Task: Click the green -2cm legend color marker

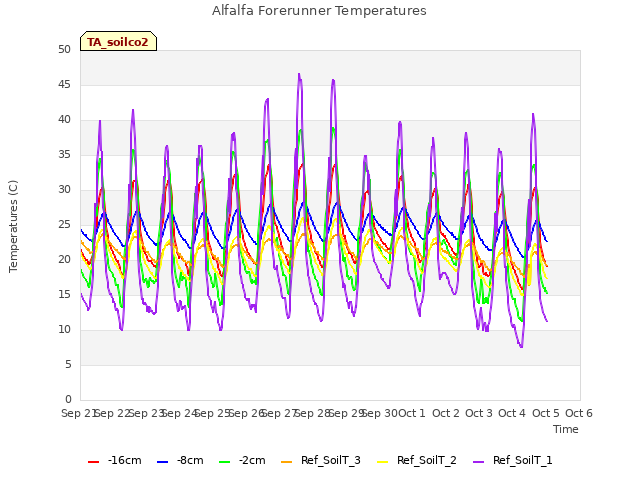Action: pyautogui.click(x=224, y=462)
